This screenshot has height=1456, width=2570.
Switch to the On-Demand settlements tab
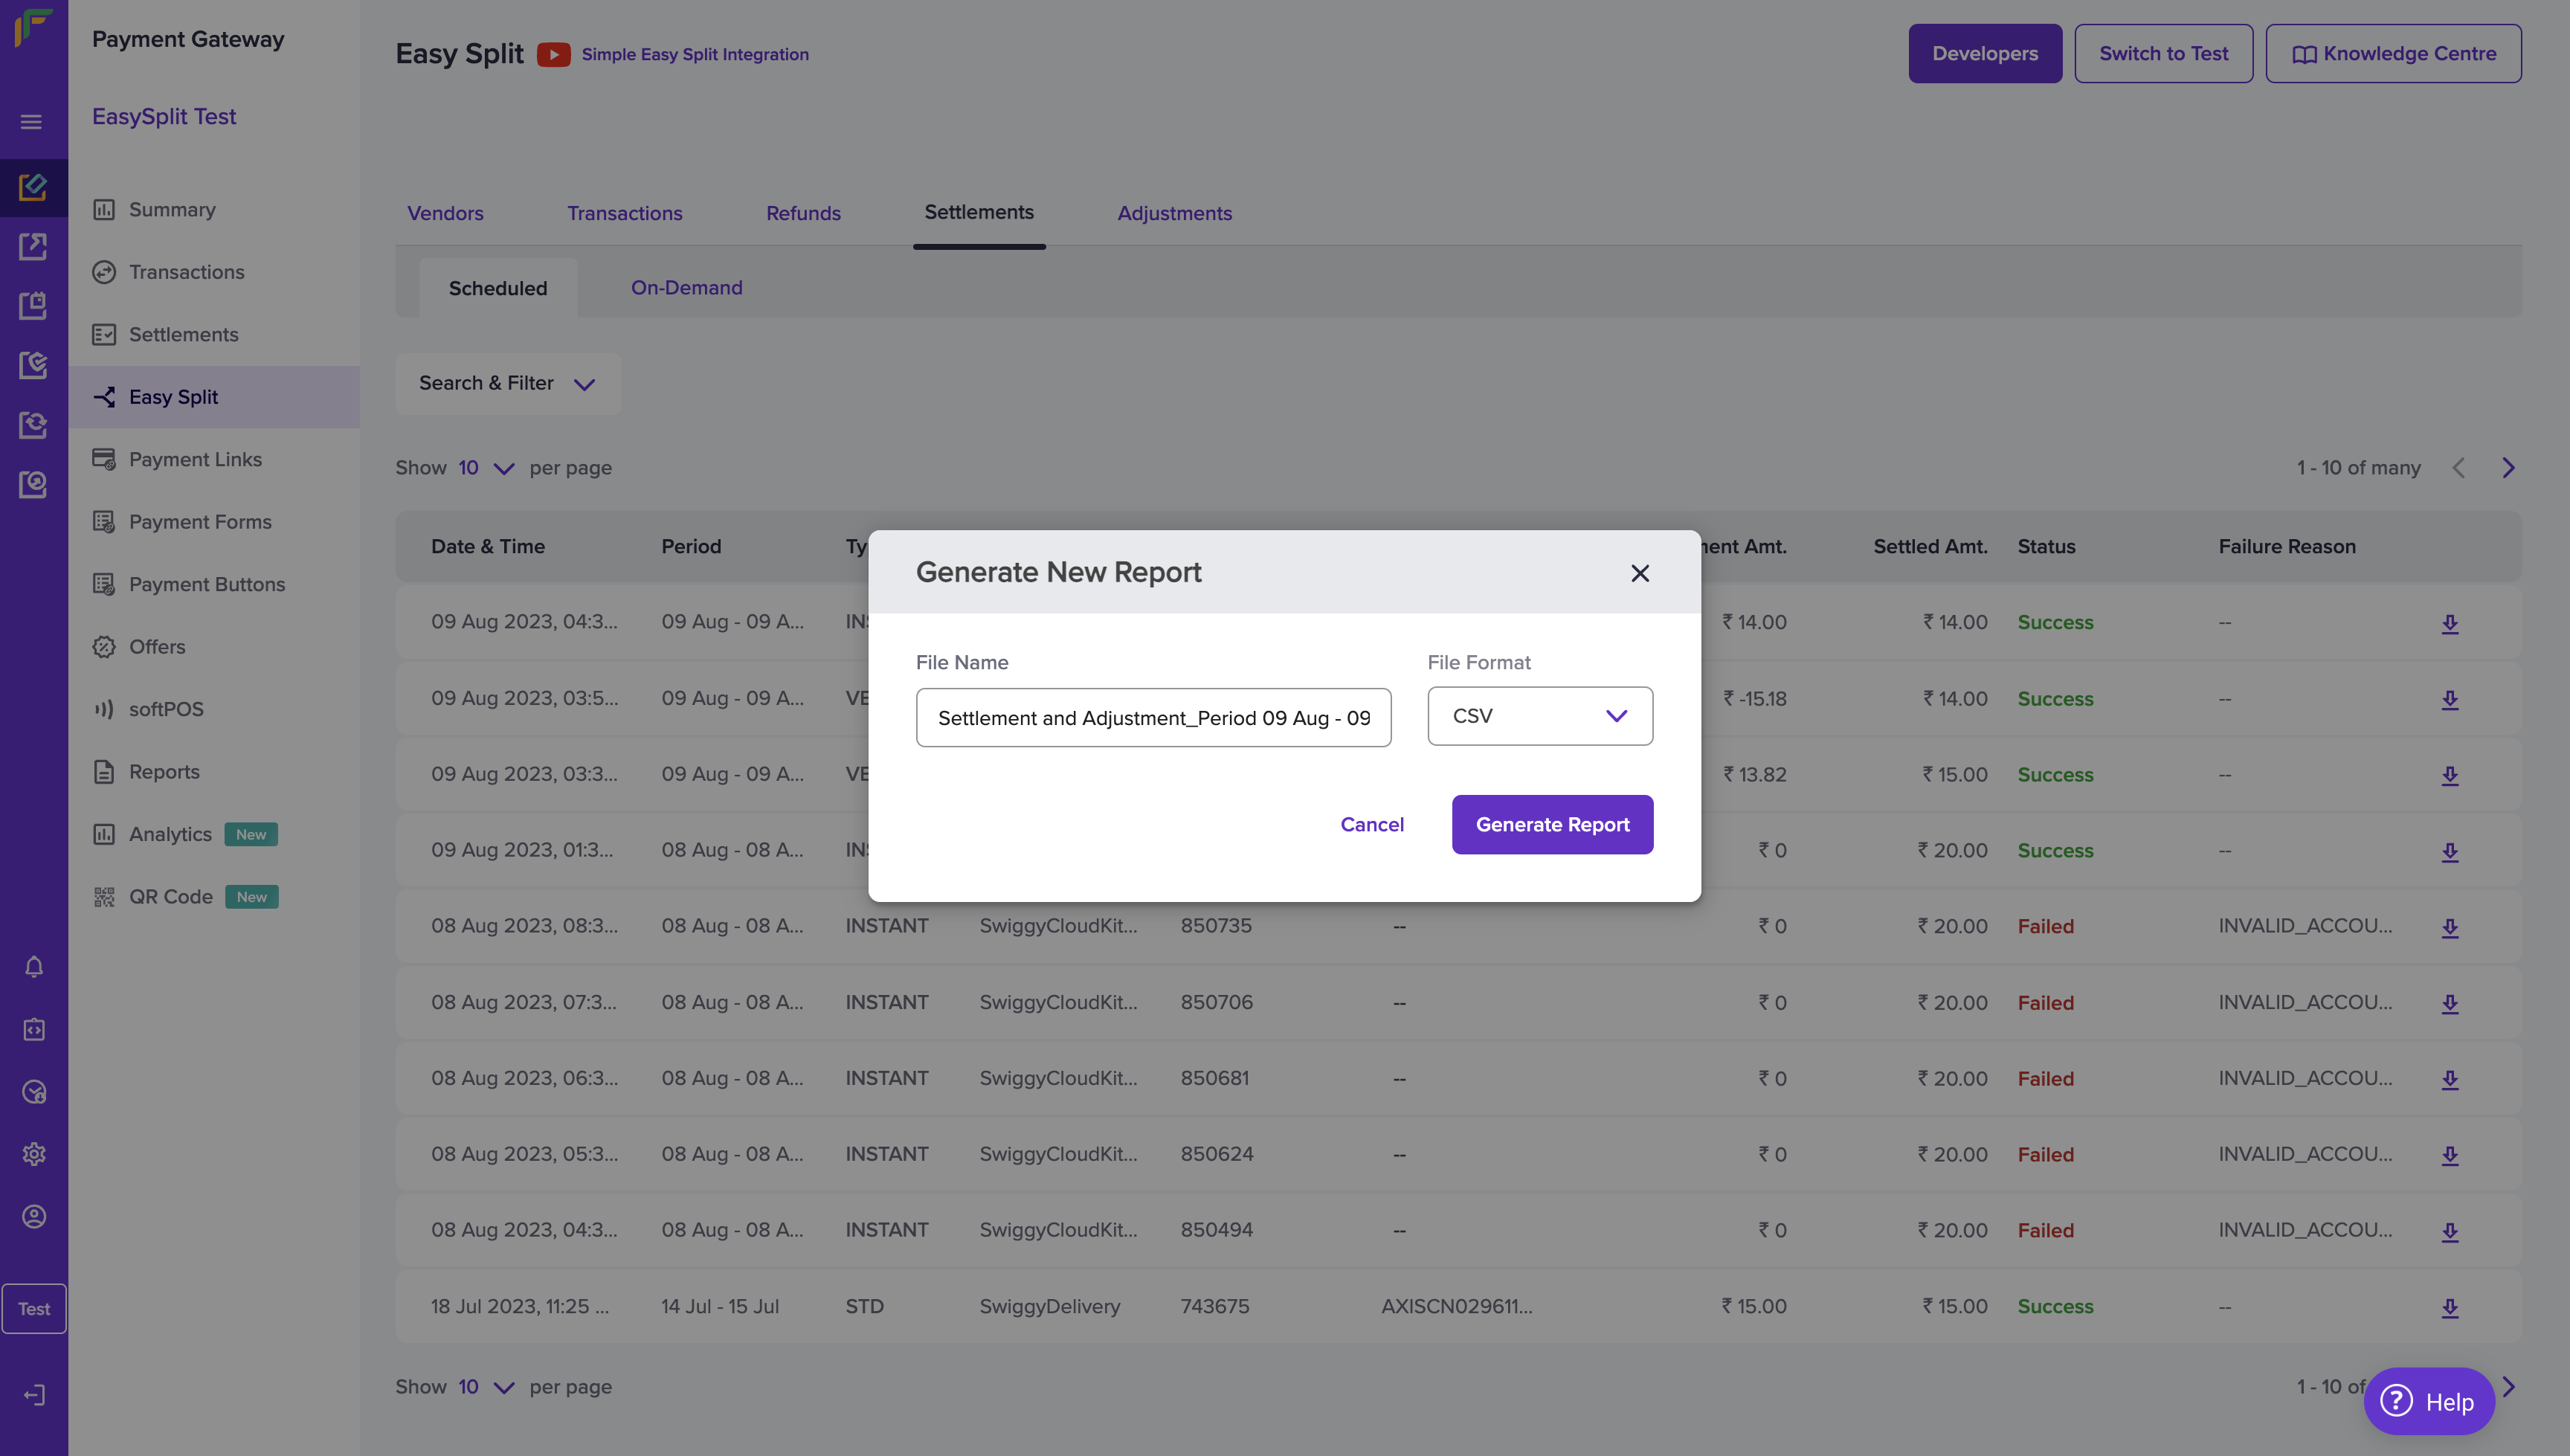pyautogui.click(x=686, y=288)
